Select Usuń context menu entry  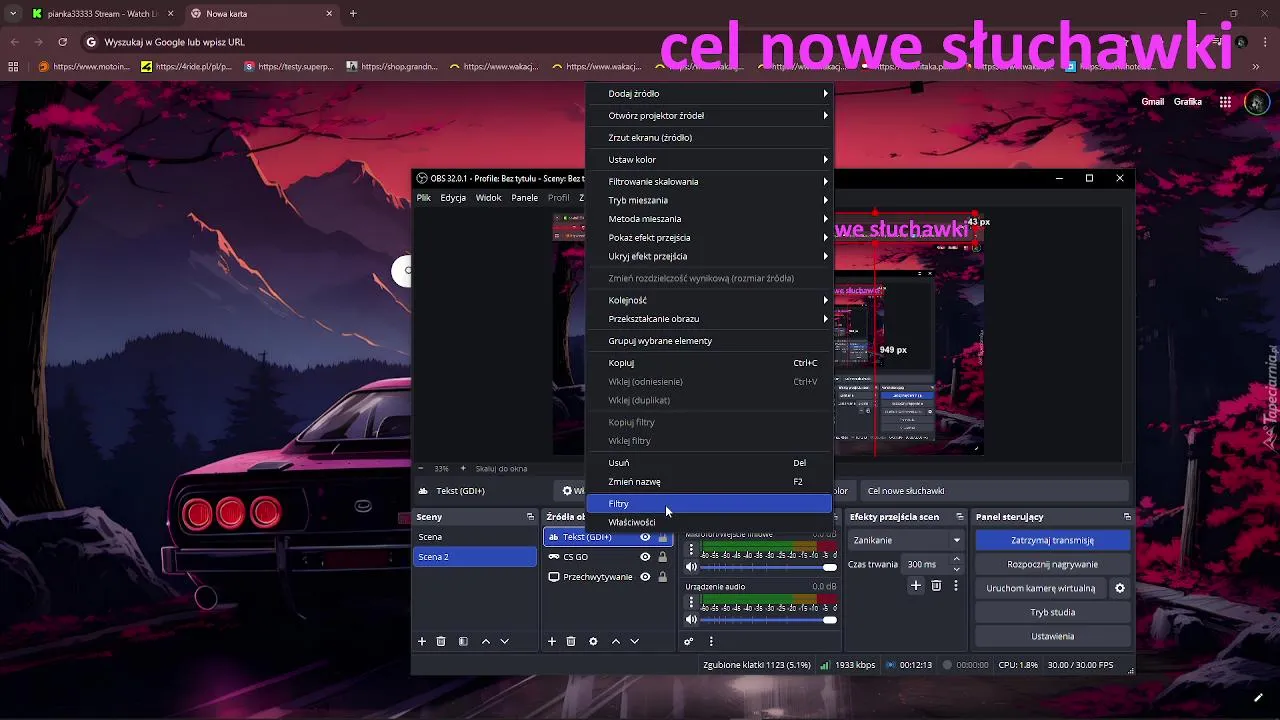710,463
